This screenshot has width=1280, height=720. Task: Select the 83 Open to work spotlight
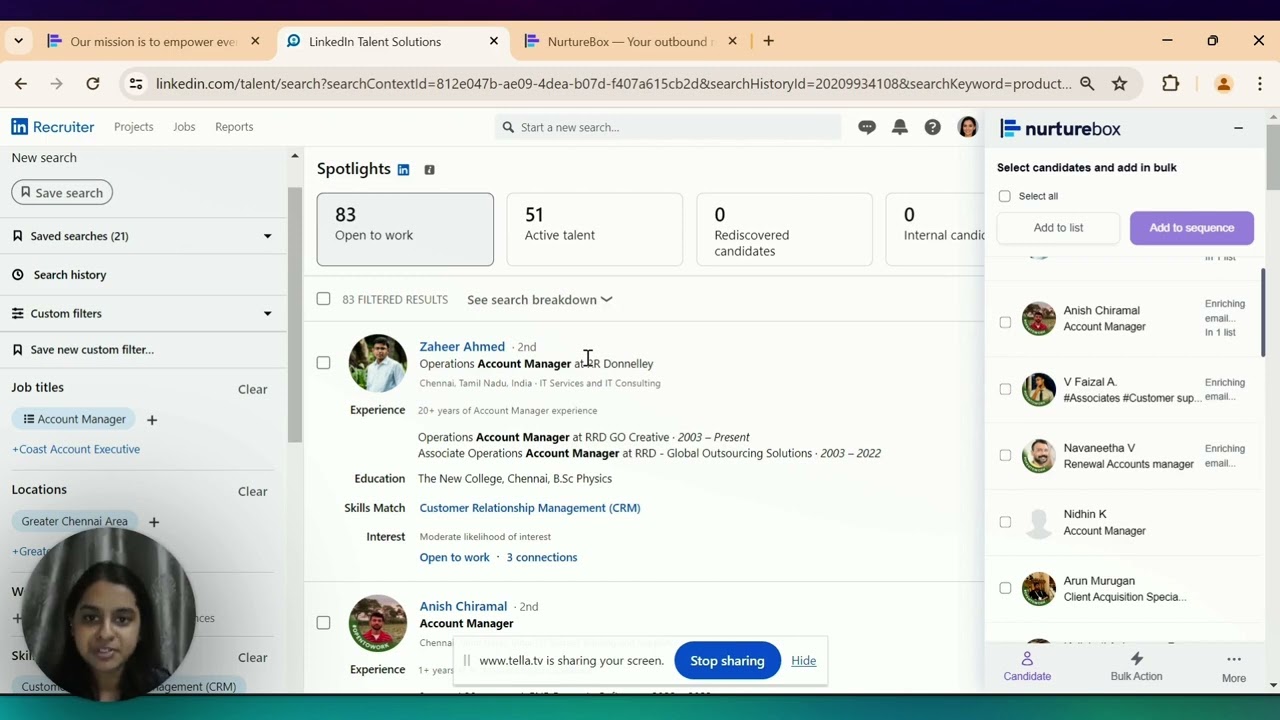click(x=405, y=229)
